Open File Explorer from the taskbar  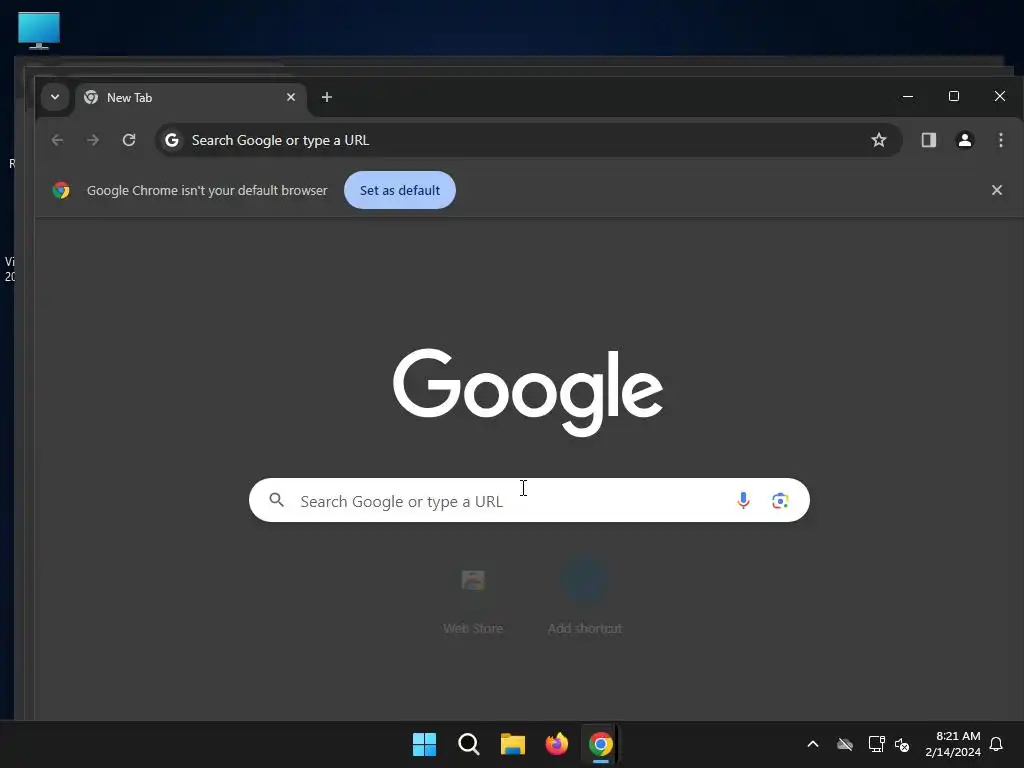coord(513,744)
